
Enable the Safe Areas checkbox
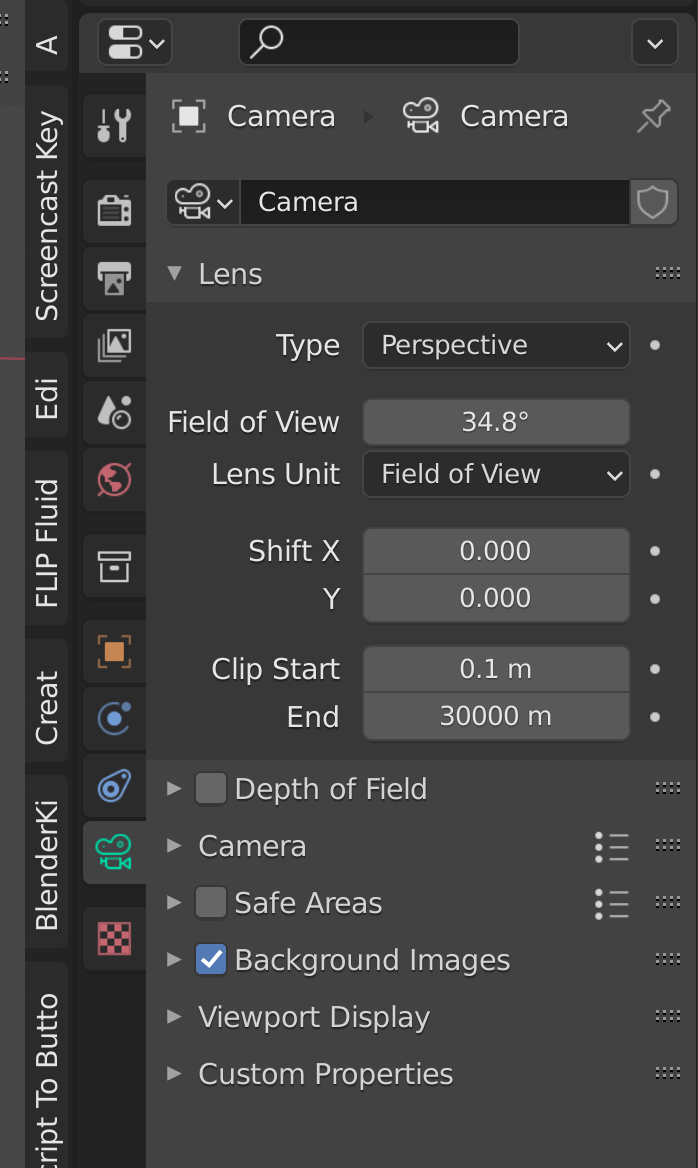(x=211, y=903)
